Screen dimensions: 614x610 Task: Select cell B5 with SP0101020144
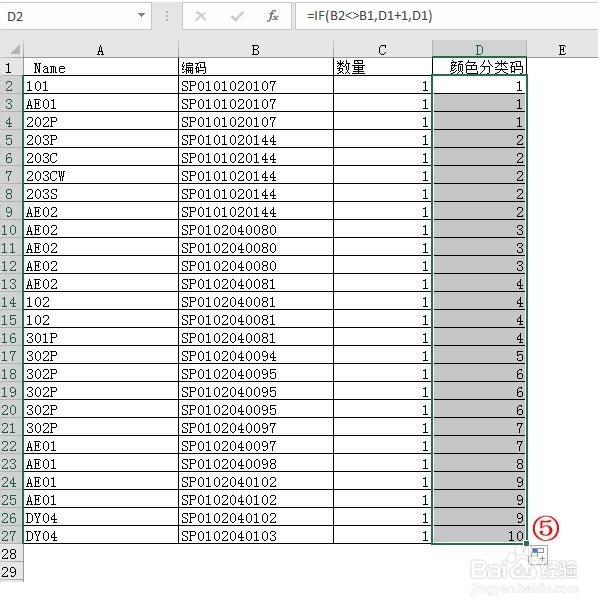[x=255, y=139]
